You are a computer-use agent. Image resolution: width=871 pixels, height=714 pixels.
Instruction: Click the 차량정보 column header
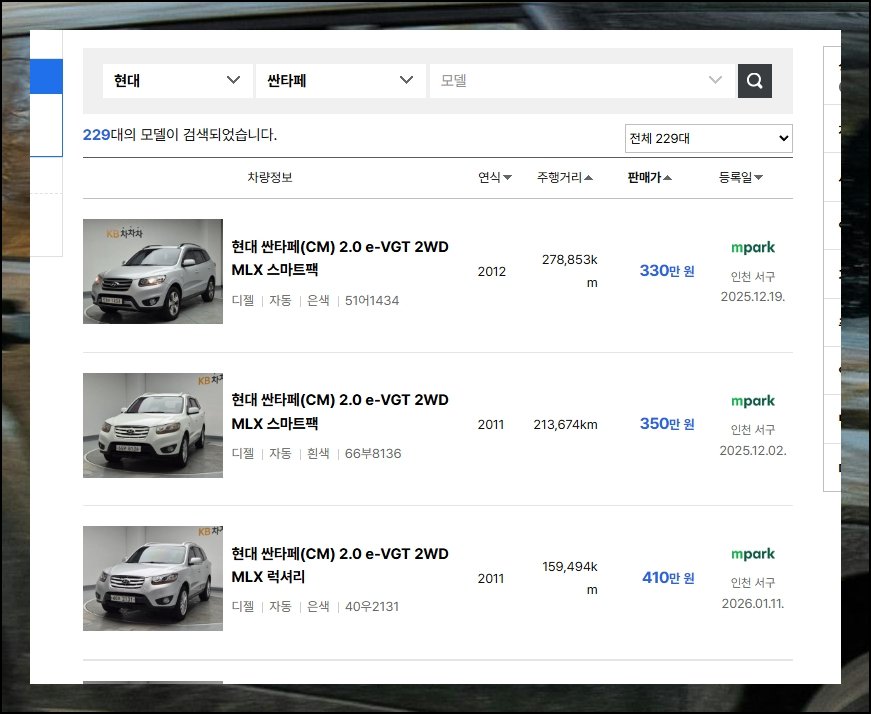(270, 177)
